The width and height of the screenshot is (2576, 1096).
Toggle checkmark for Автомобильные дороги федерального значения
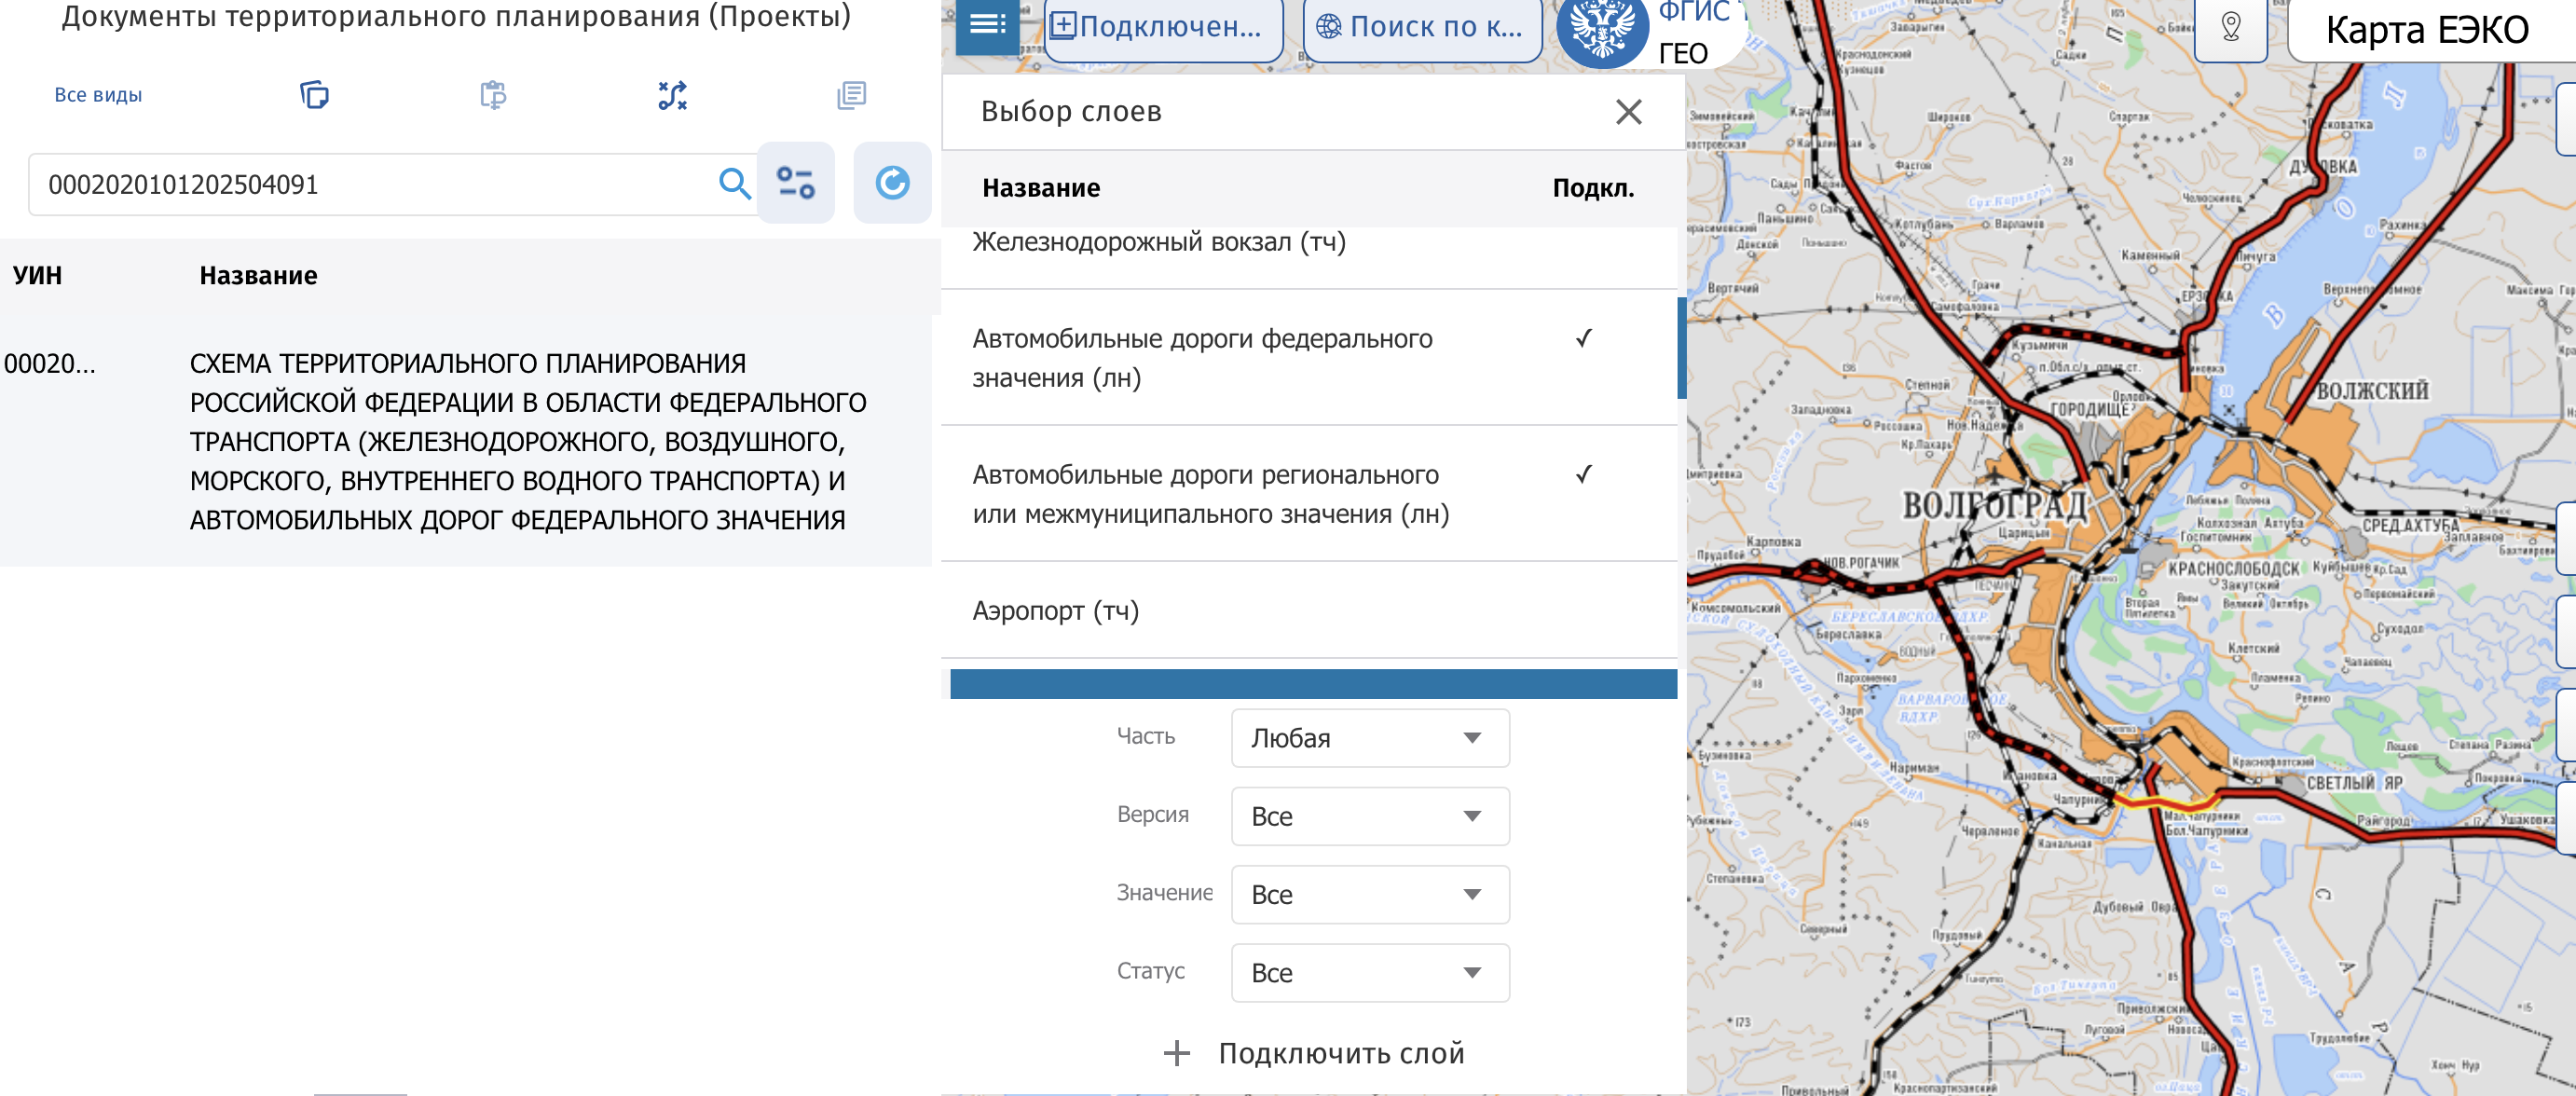pyautogui.click(x=1584, y=339)
